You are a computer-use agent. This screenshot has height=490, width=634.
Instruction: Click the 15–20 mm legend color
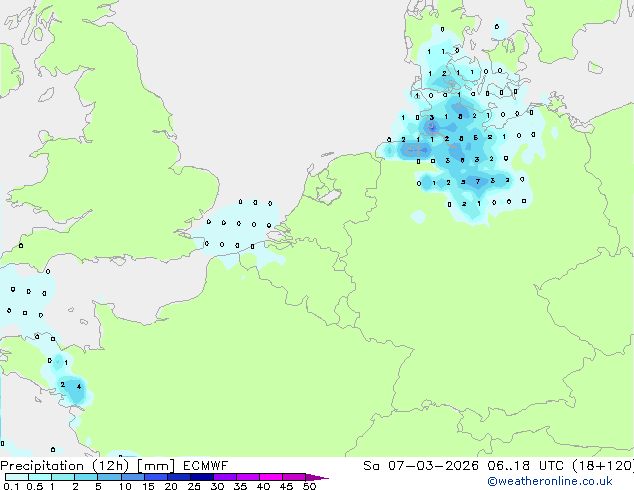(155, 477)
